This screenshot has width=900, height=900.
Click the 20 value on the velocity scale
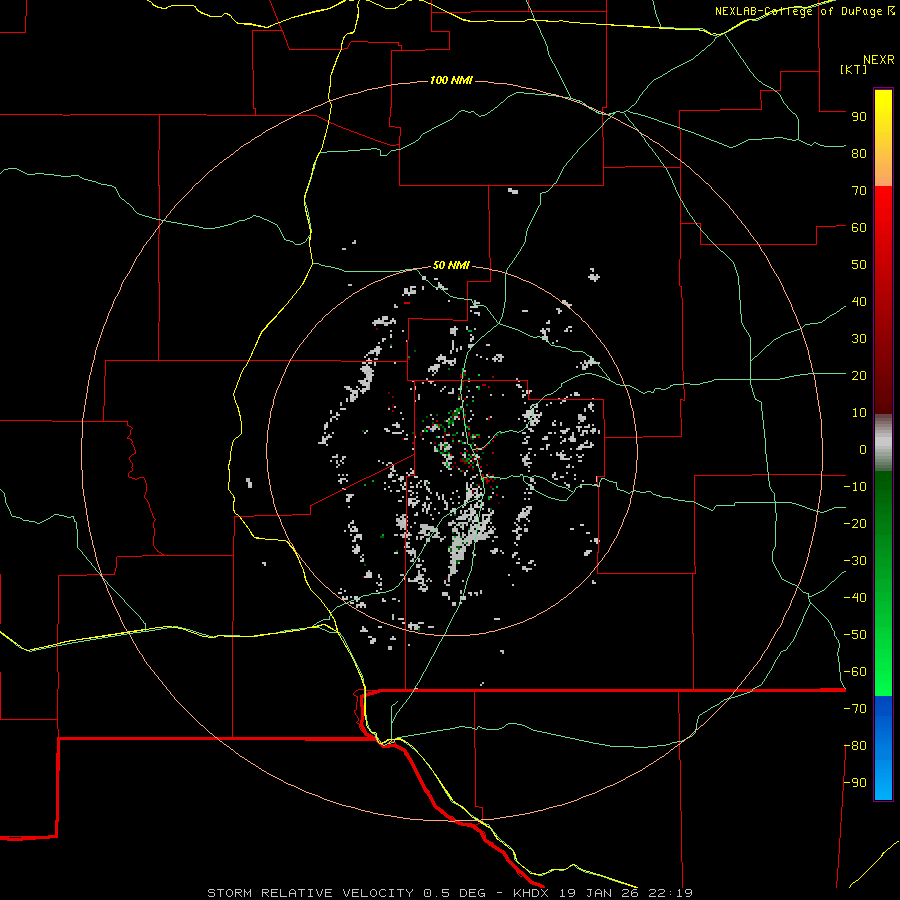point(859,375)
